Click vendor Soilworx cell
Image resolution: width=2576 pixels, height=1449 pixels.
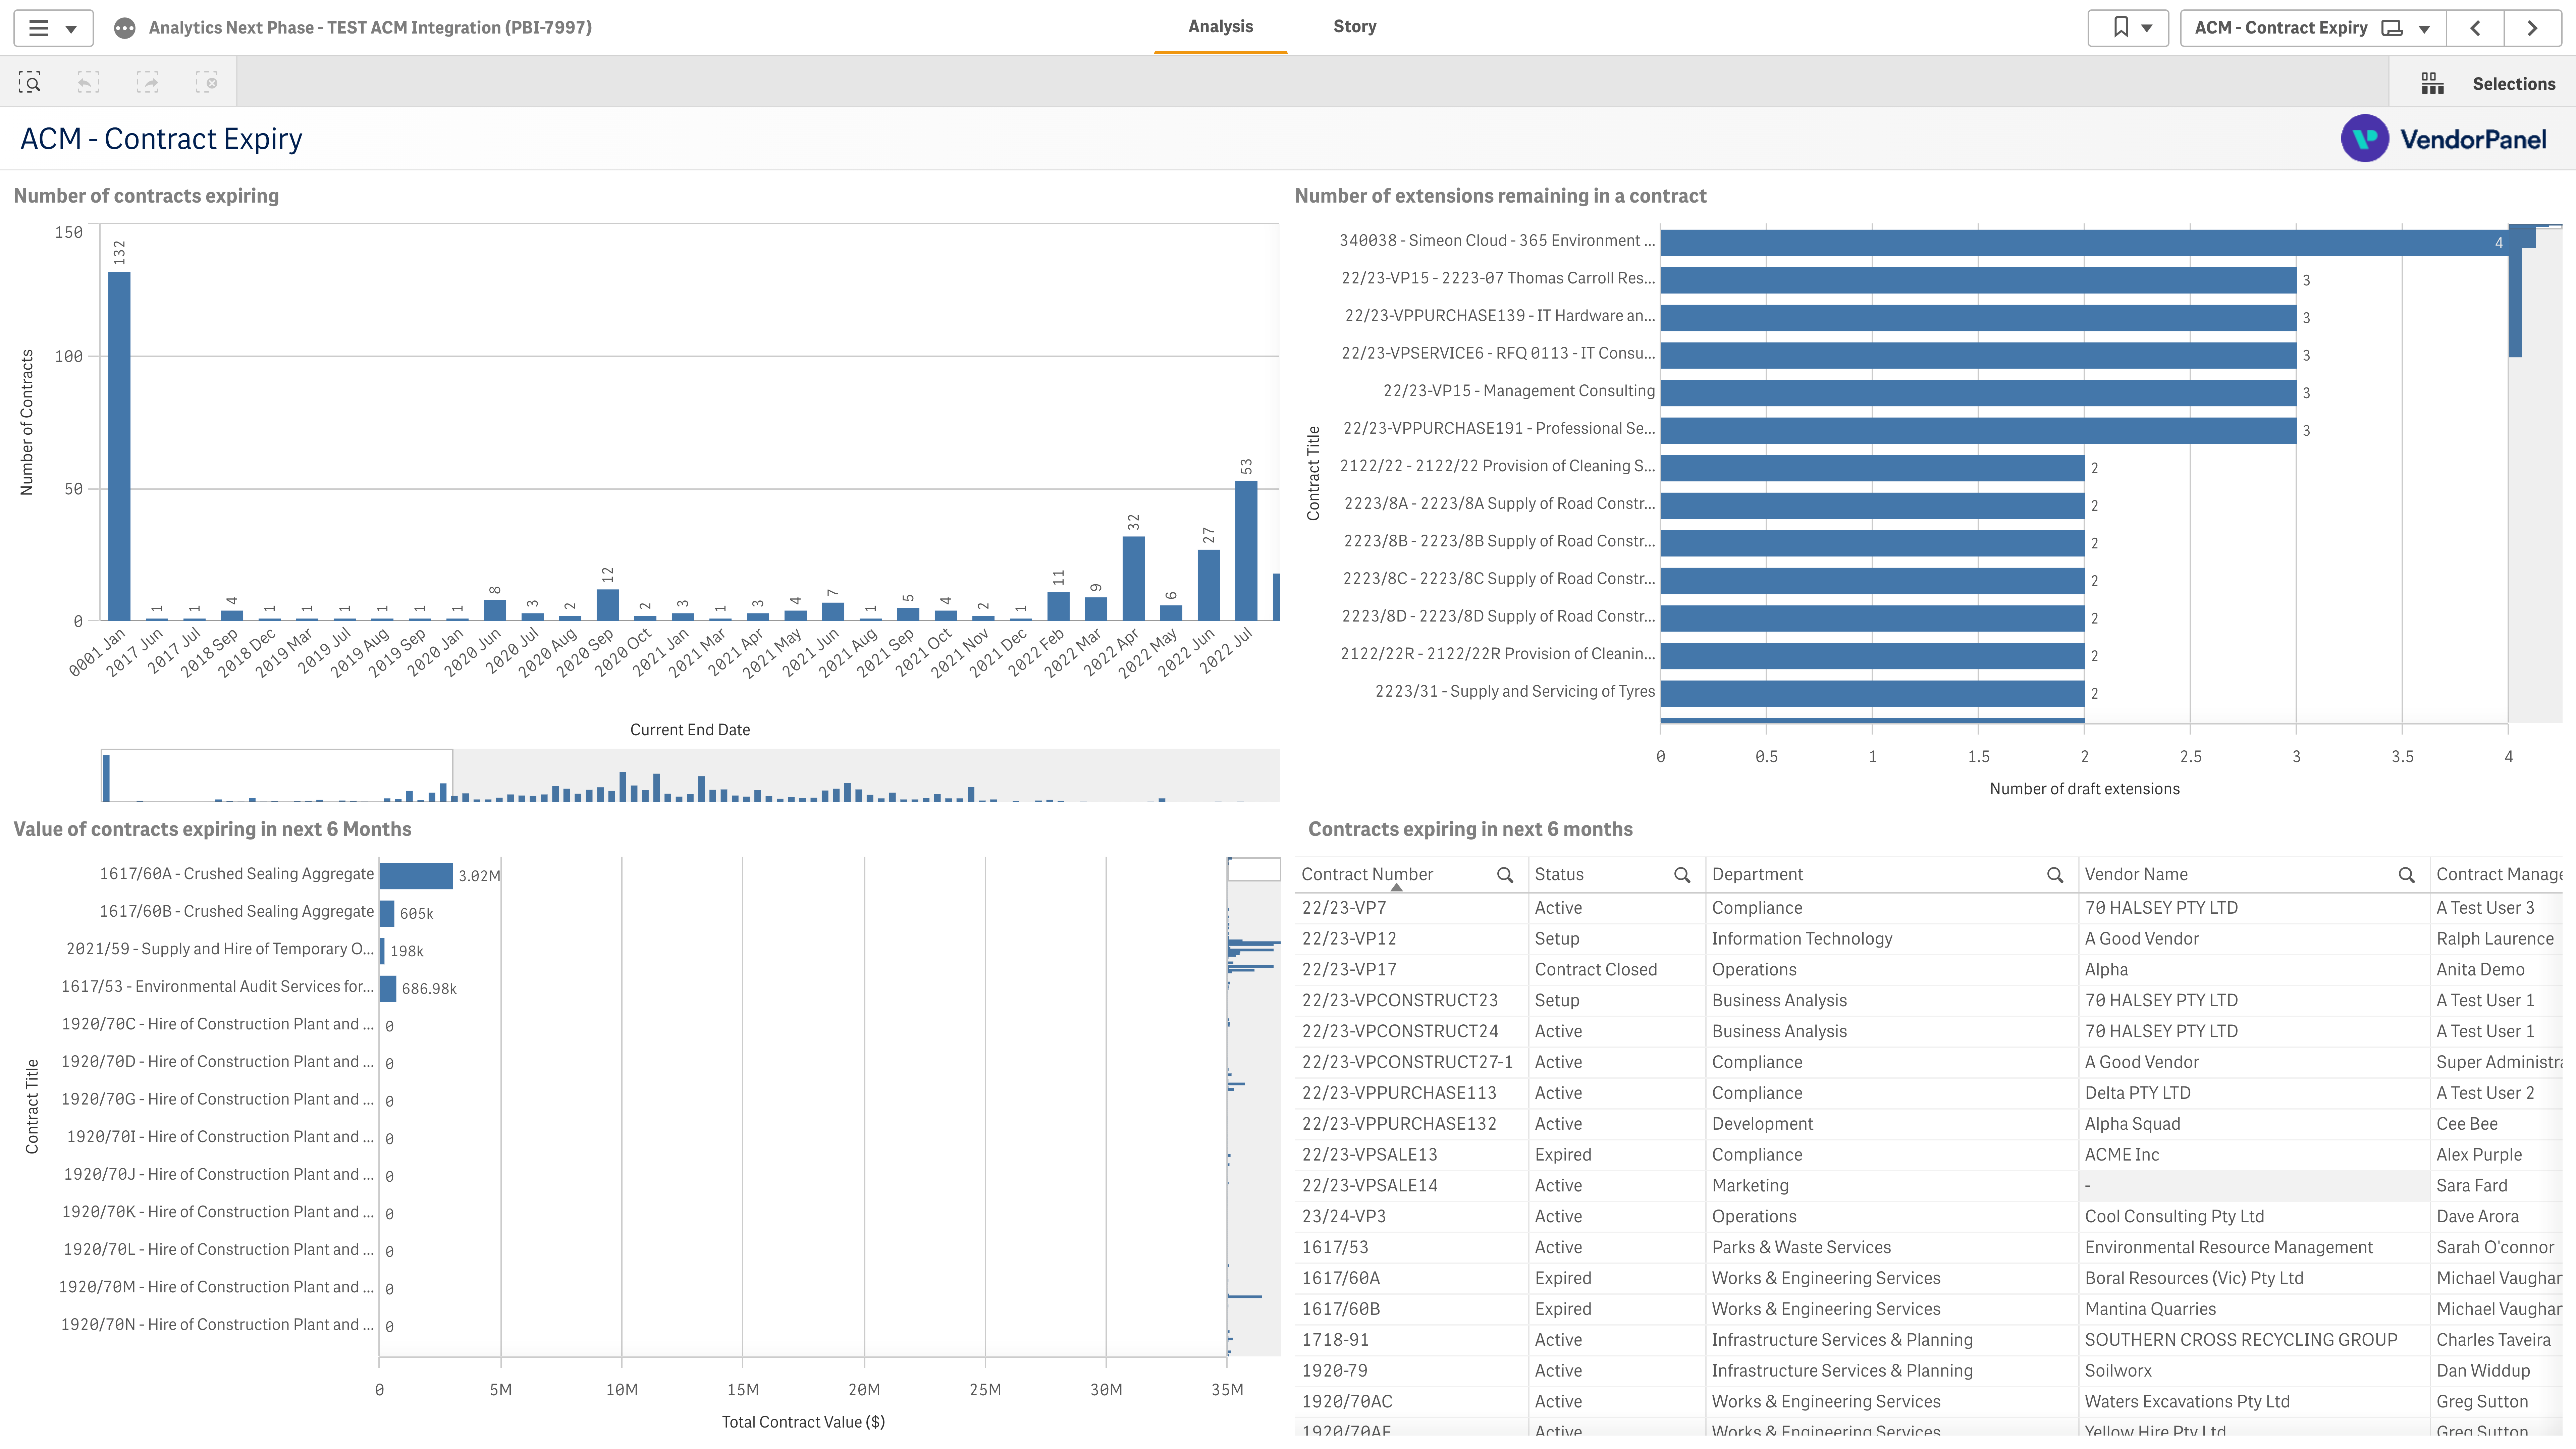tap(2254, 1371)
